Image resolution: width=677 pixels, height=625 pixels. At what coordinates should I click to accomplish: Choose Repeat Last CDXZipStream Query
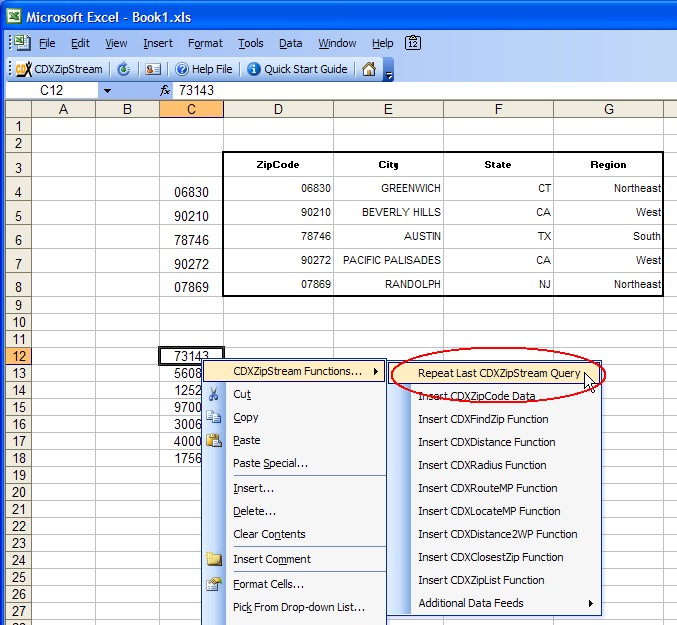tap(494, 373)
